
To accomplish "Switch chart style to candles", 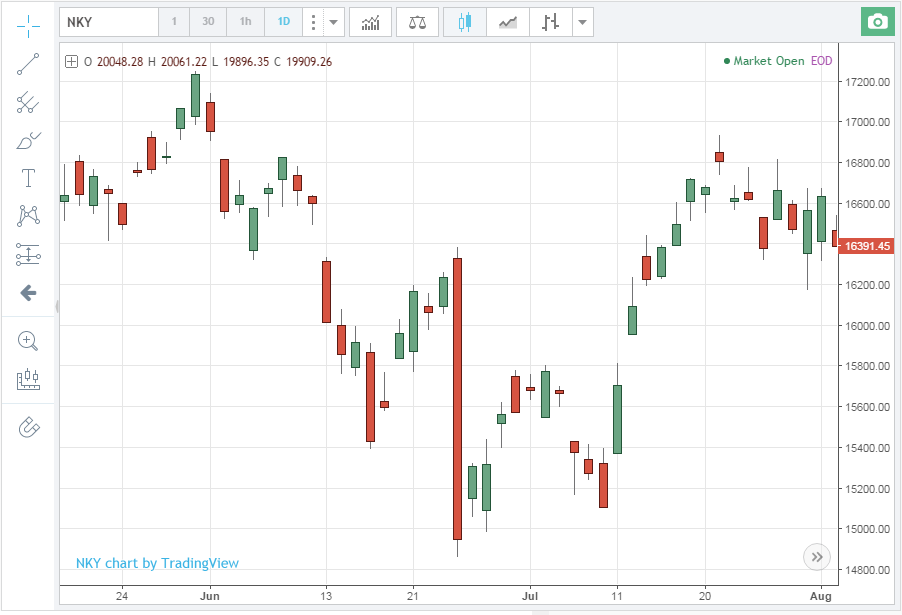I will point(464,22).
